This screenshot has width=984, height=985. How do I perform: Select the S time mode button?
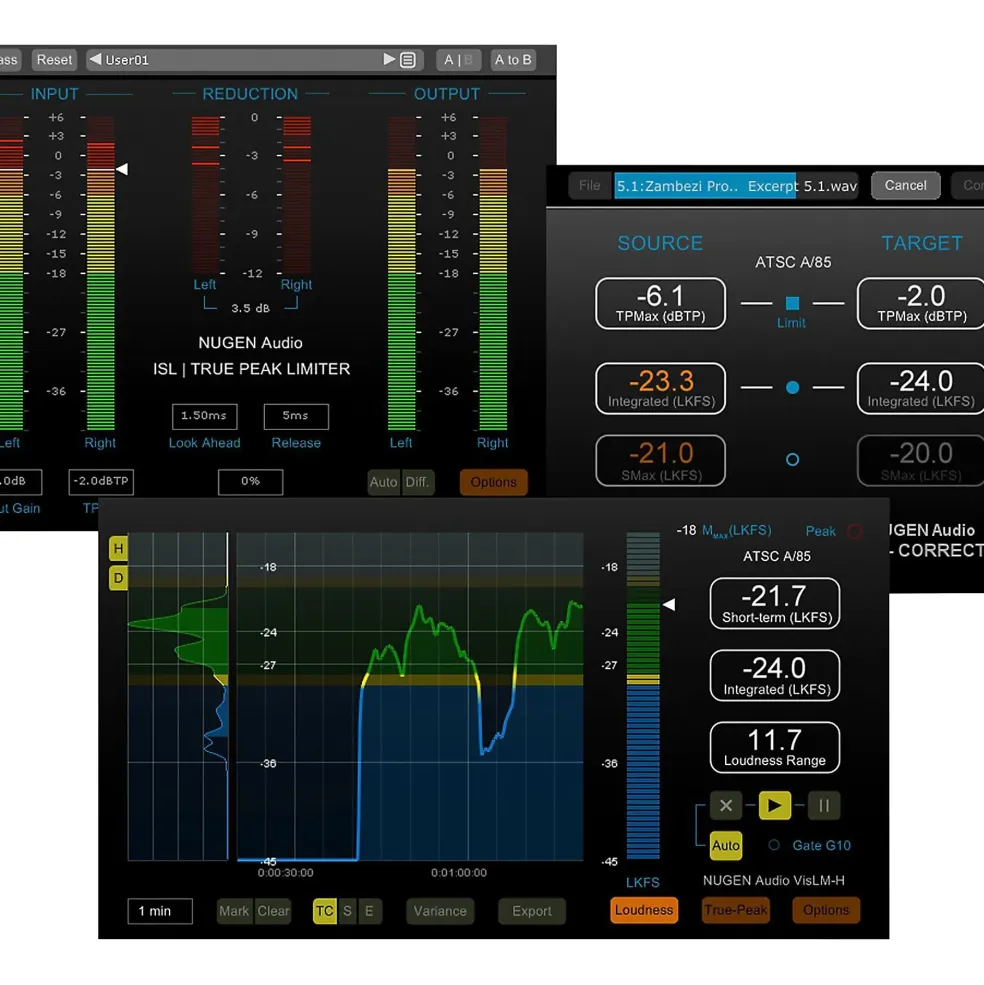[x=347, y=911]
